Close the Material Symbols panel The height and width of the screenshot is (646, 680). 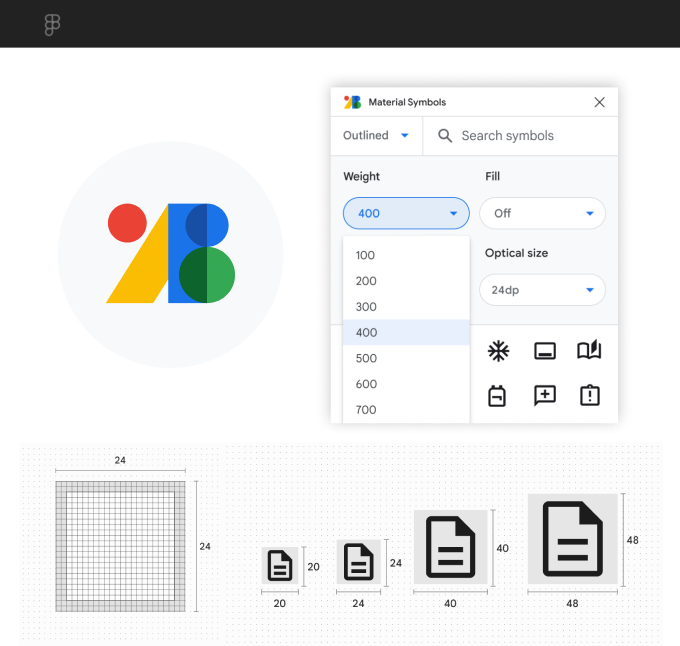coord(599,102)
